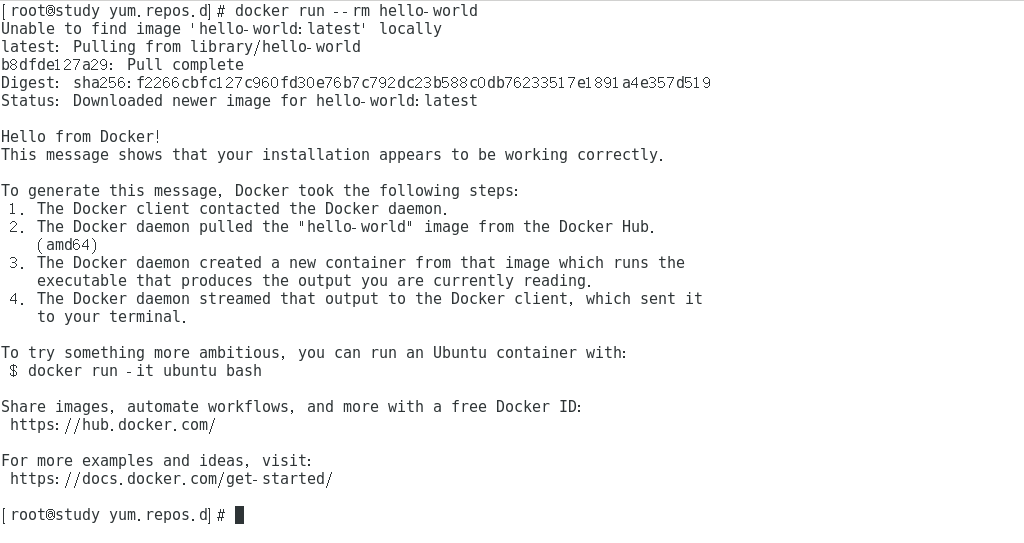This screenshot has height=543, width=1024.
Task: Click the 'latest: Pulling from library/hello-world' line
Action: [181, 47]
